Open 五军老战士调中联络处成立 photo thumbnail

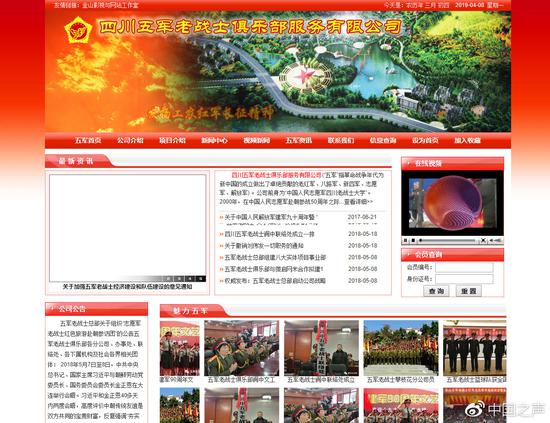[x=321, y=348]
